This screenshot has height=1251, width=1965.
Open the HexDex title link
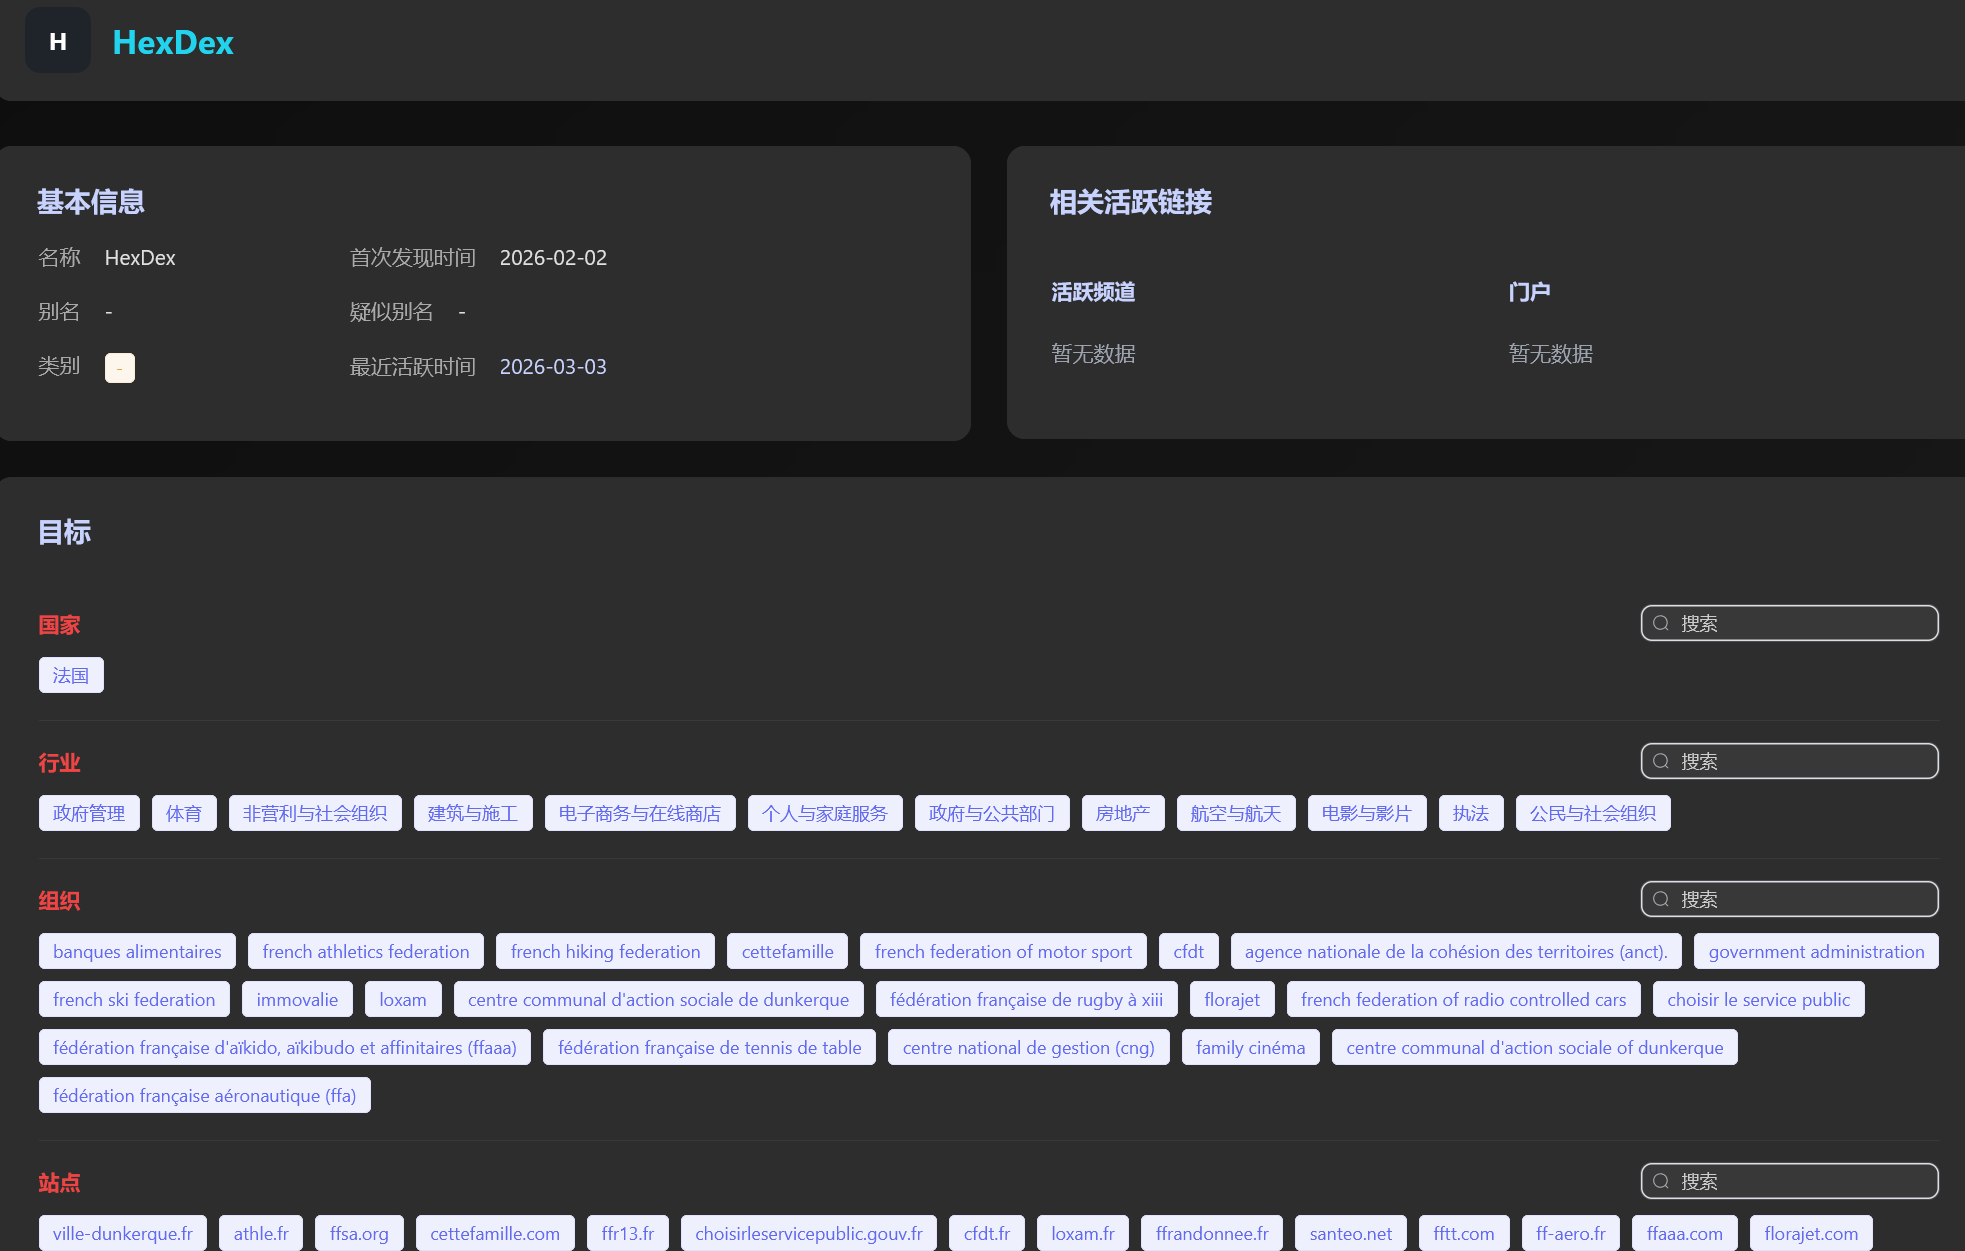[173, 42]
